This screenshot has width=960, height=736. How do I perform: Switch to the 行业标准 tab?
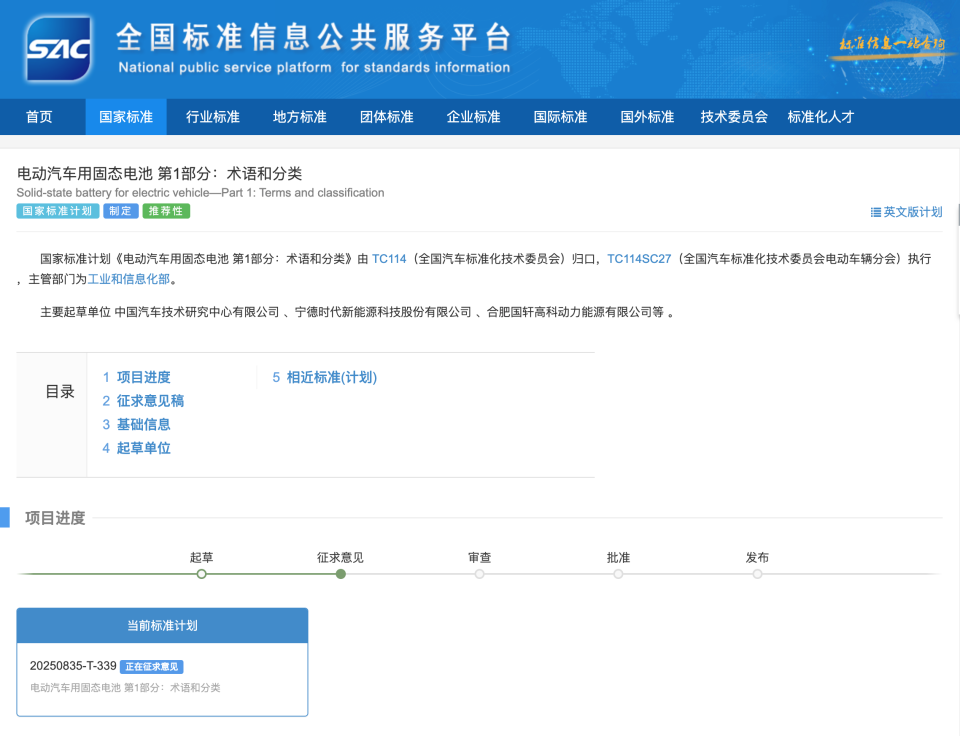pos(212,117)
